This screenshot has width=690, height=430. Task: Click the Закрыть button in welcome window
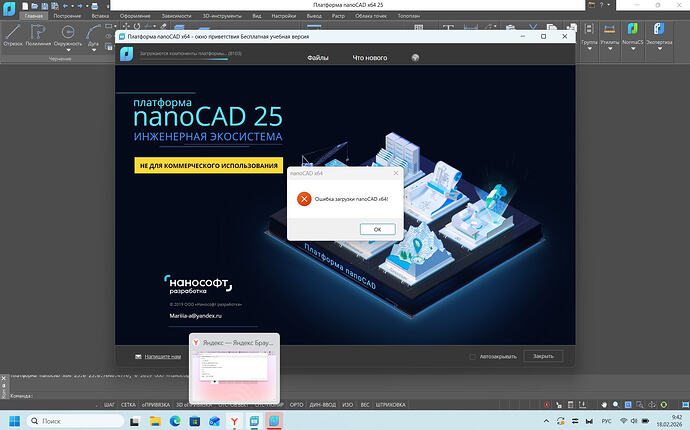pyautogui.click(x=543, y=356)
